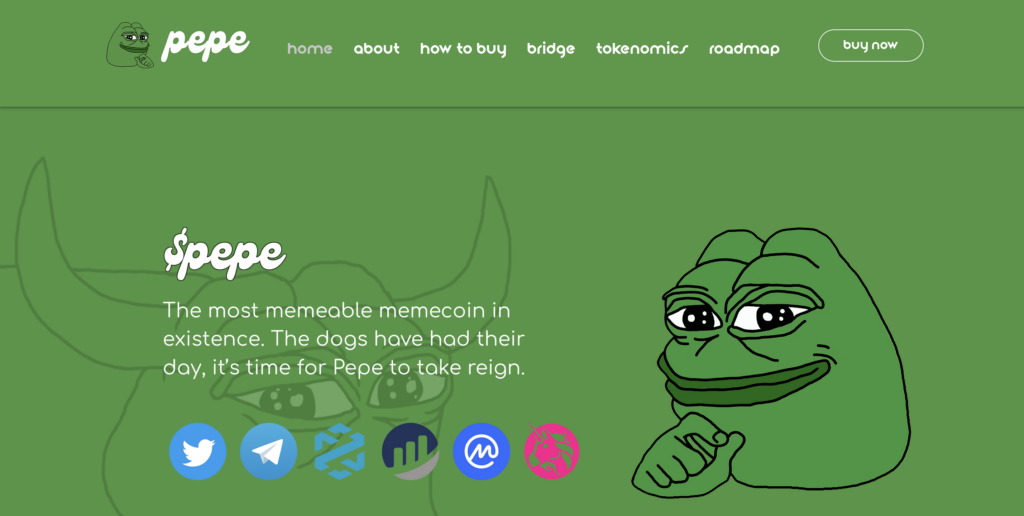Click the pink Uniswap unicorn icon
The image size is (1024, 516).
552,451
